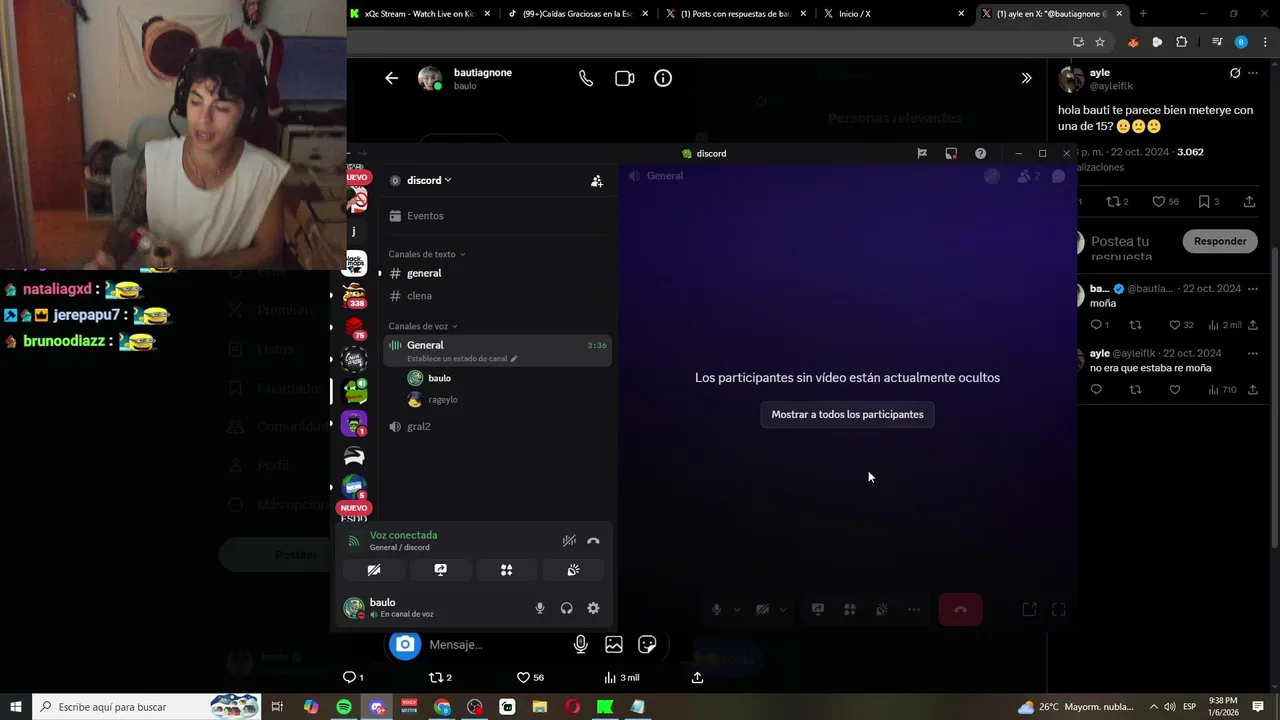Image resolution: width=1280 pixels, height=720 pixels.
Task: Deafen audio with the headphones icon
Action: (x=567, y=608)
